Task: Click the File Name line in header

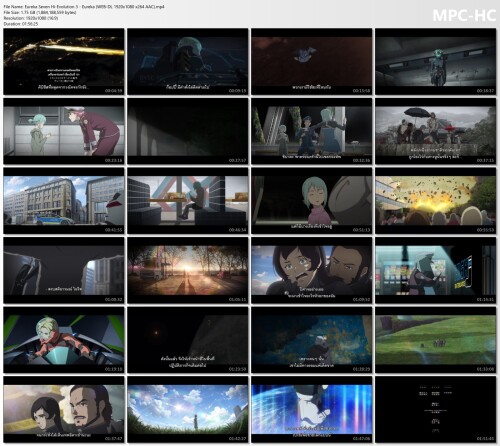Action: (84, 7)
